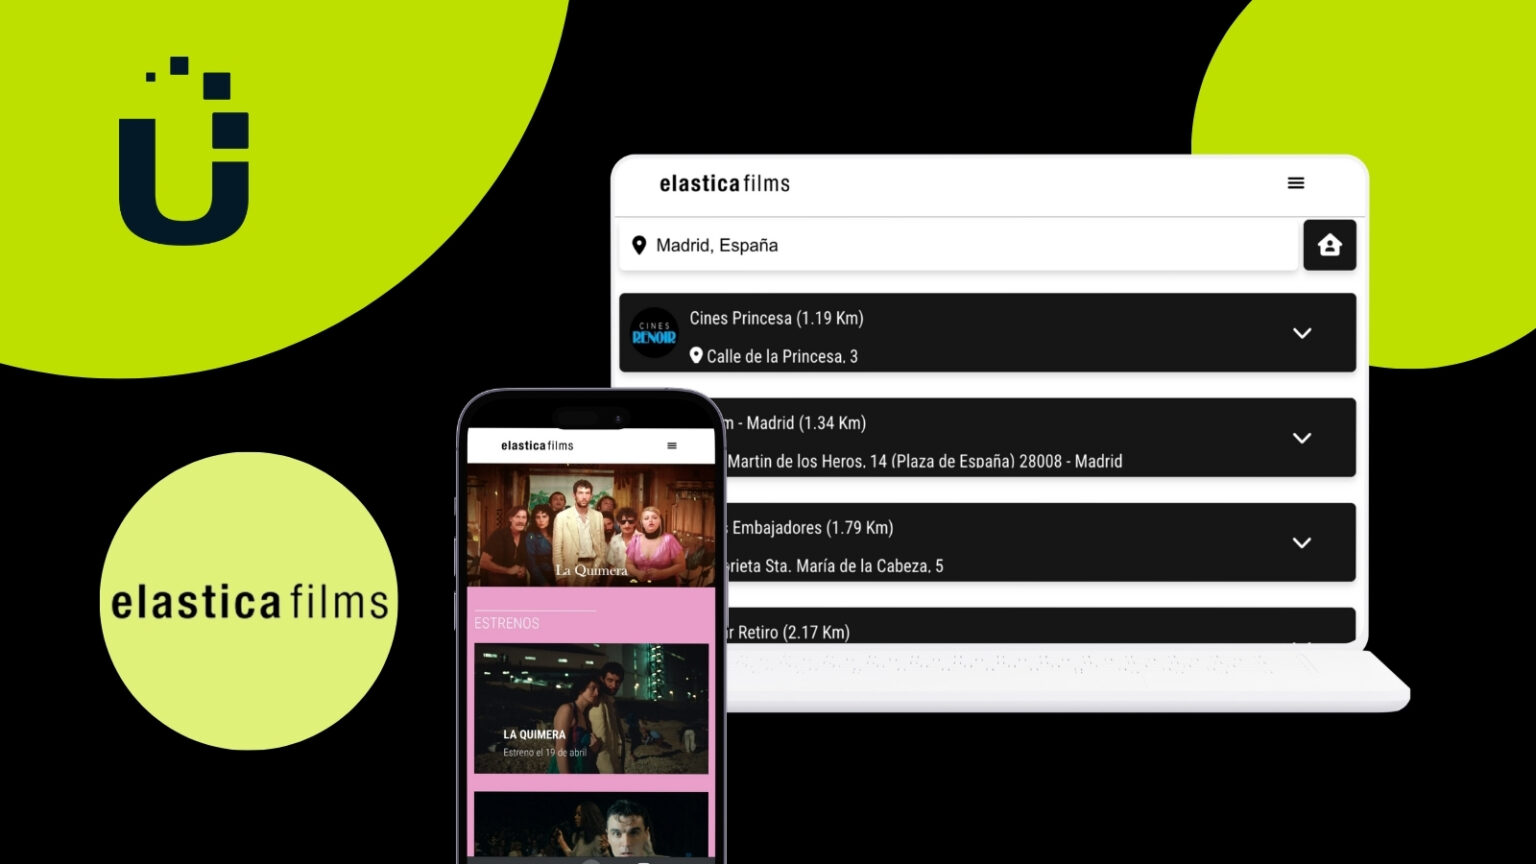Expand the Cines Princesa entry
This screenshot has width=1536, height=864.
[x=1301, y=333]
